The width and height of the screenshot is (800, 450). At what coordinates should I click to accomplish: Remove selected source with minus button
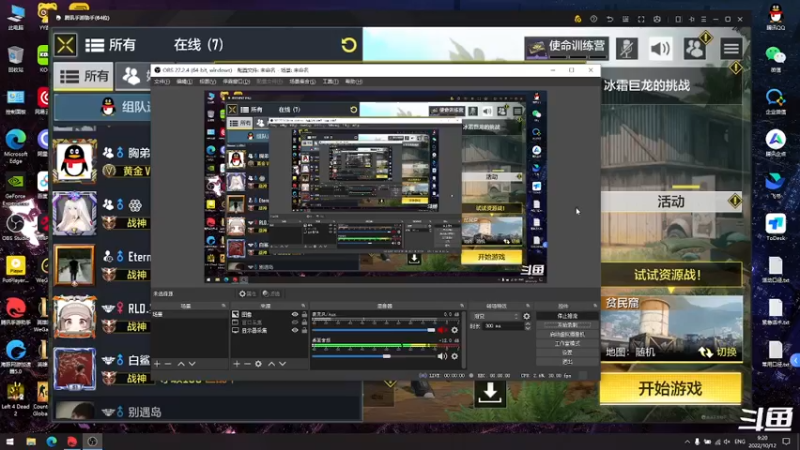coord(247,364)
